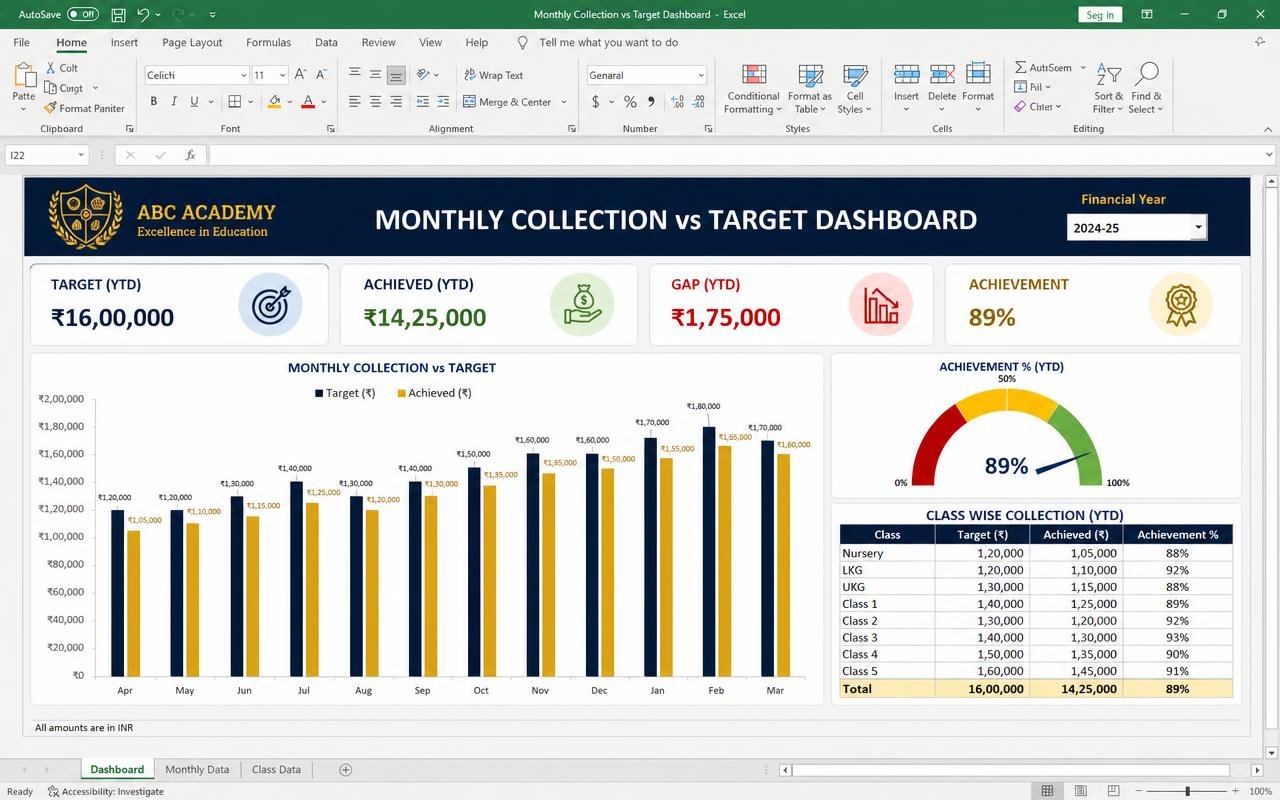Add a new sheet with plus button

pyautogui.click(x=345, y=769)
